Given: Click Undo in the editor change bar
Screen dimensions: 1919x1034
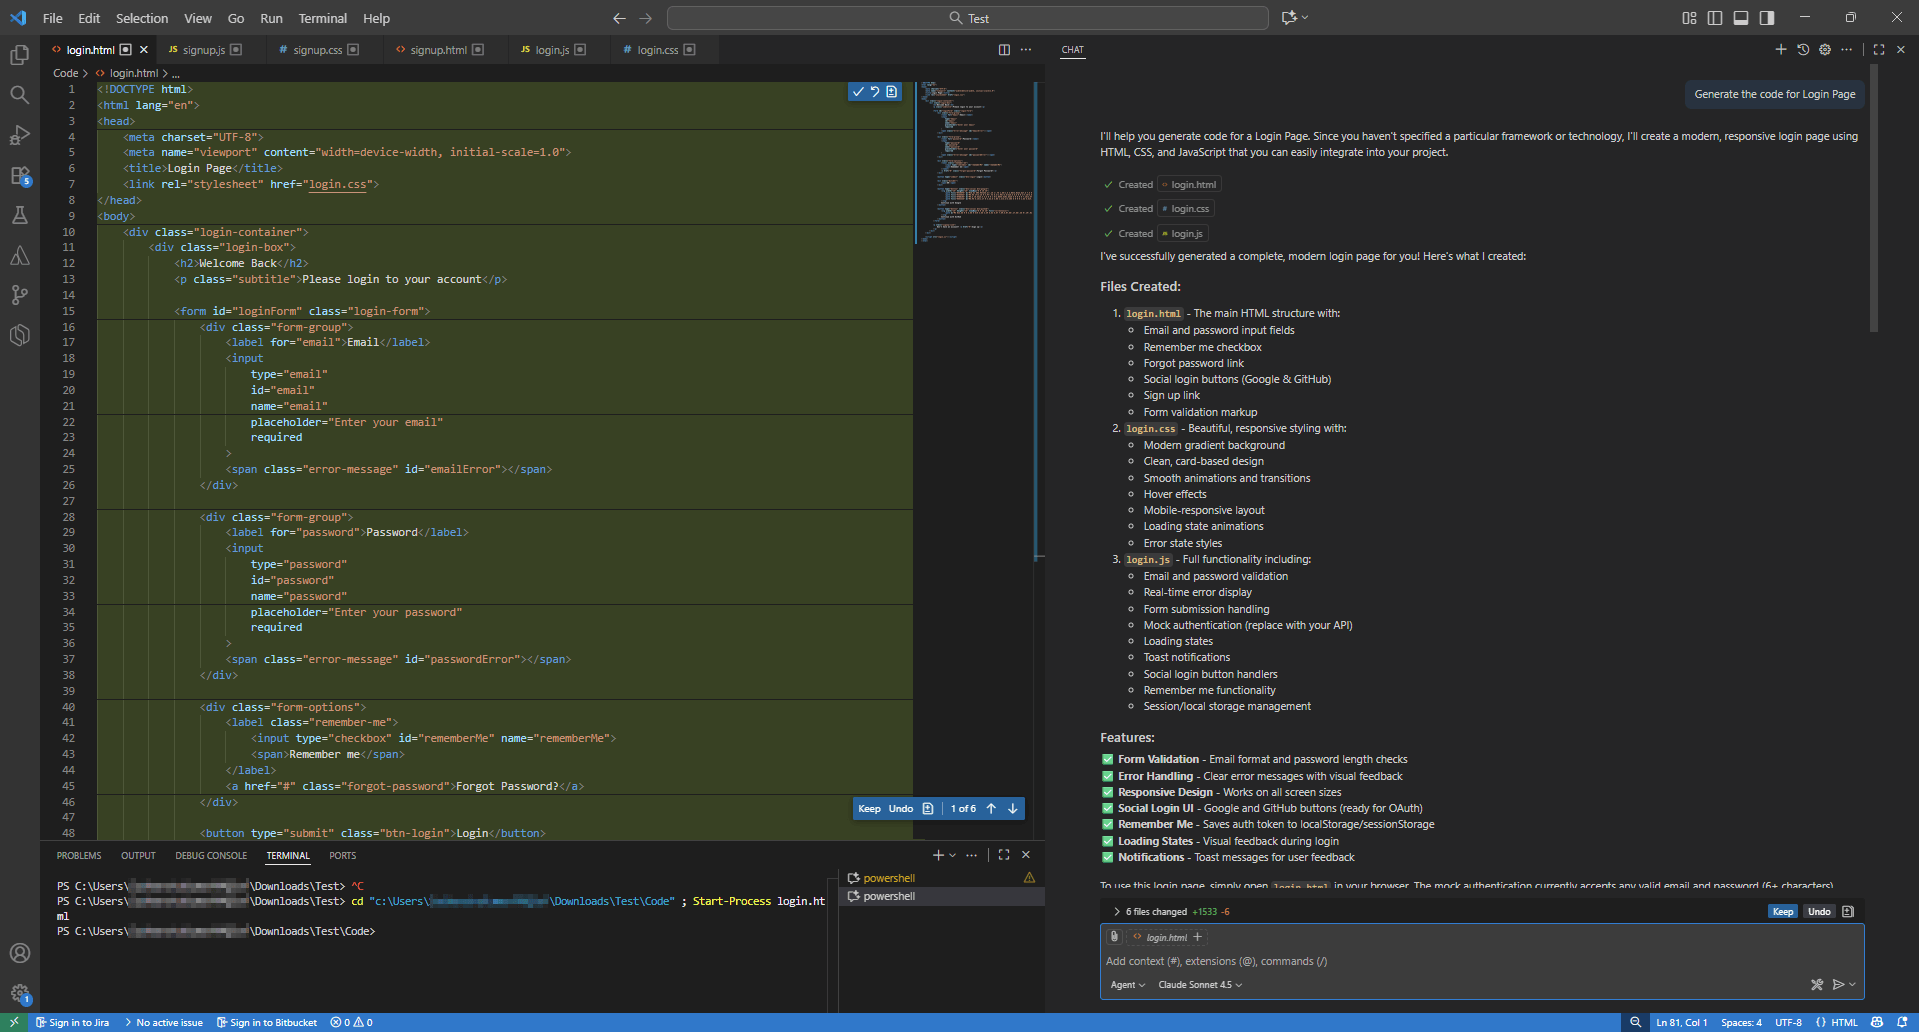Looking at the screenshot, I should tap(900, 808).
